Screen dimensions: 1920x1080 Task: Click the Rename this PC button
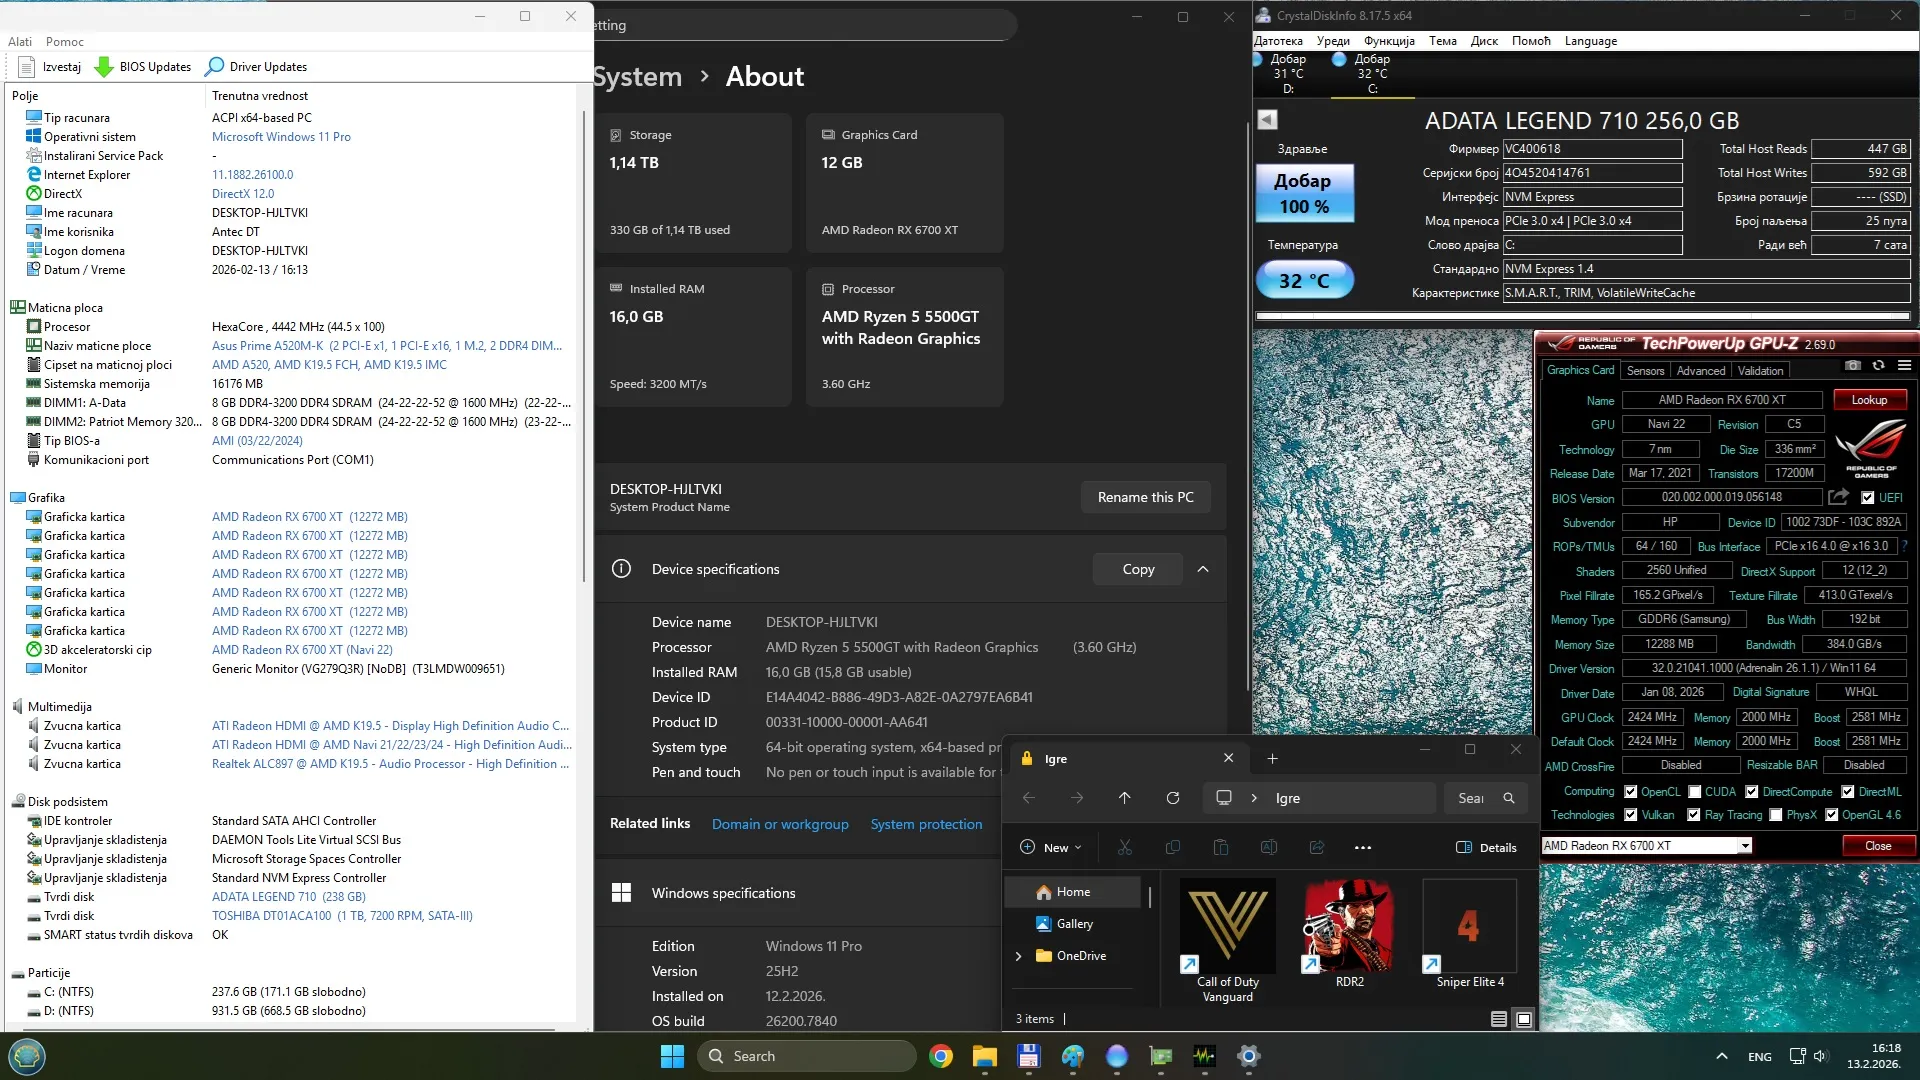pyautogui.click(x=1145, y=497)
